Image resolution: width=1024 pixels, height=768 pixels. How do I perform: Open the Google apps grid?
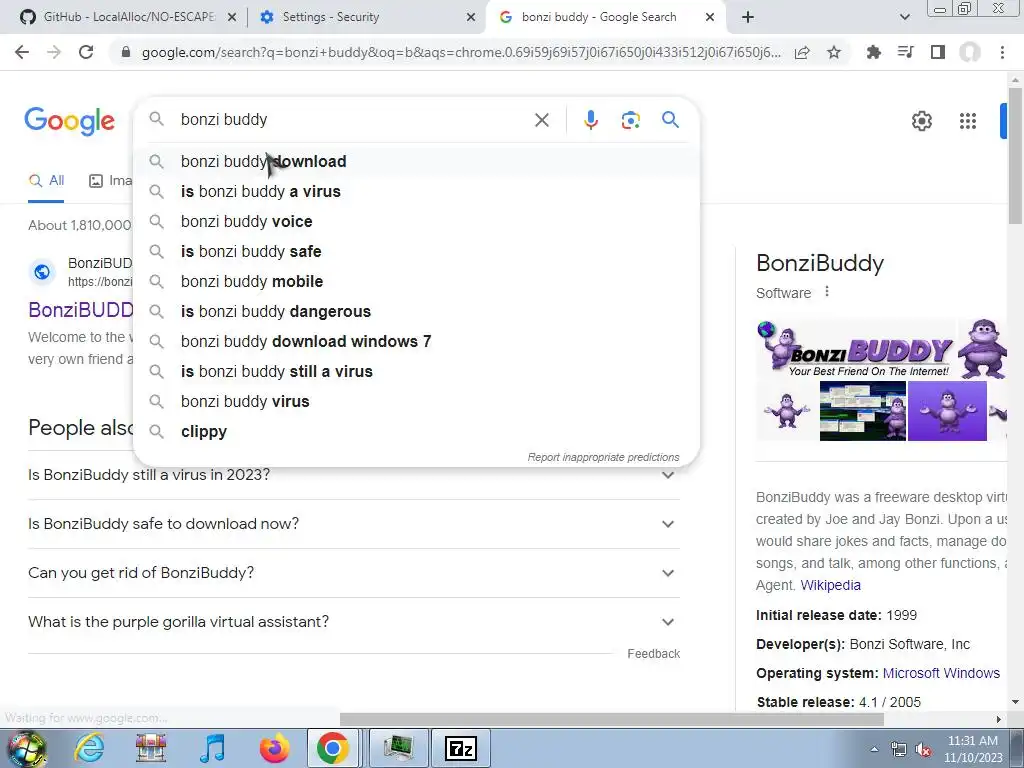point(967,121)
